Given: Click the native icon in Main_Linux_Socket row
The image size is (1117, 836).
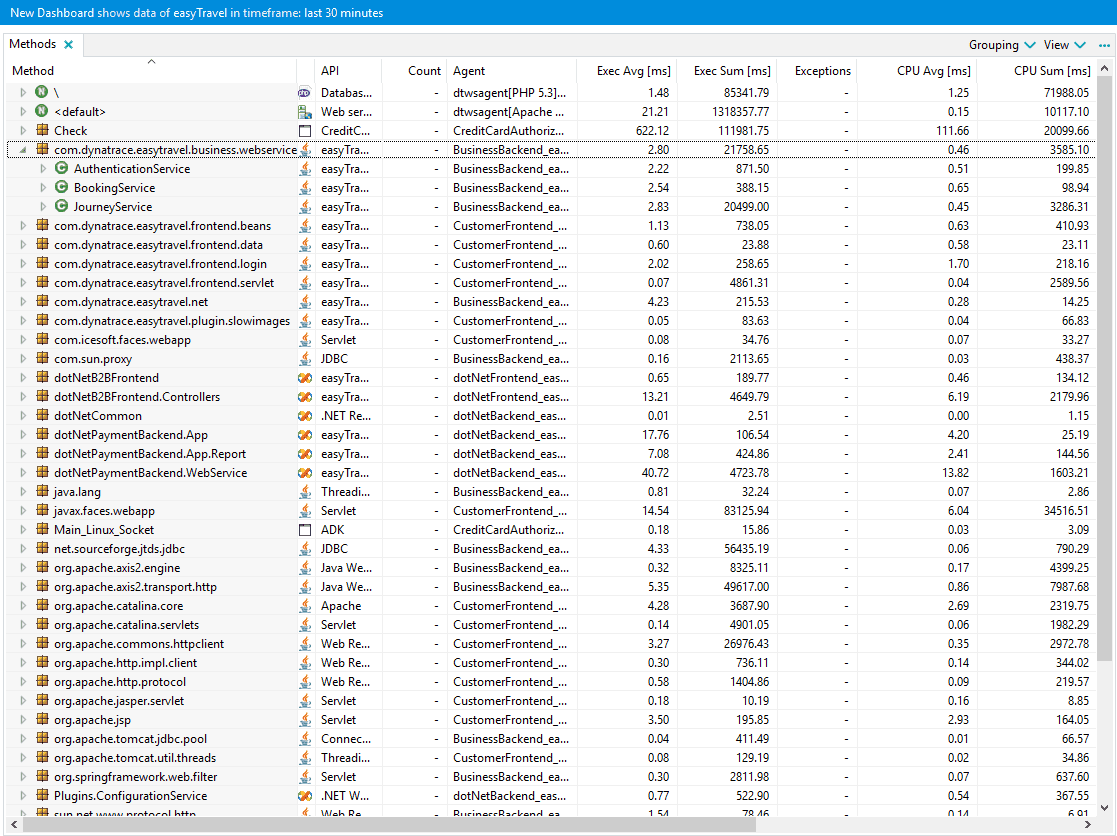Looking at the screenshot, I should click(305, 530).
